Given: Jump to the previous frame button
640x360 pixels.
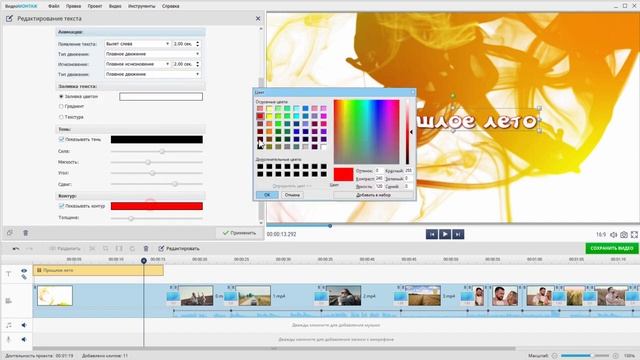Looking at the screenshot, I should point(432,234).
